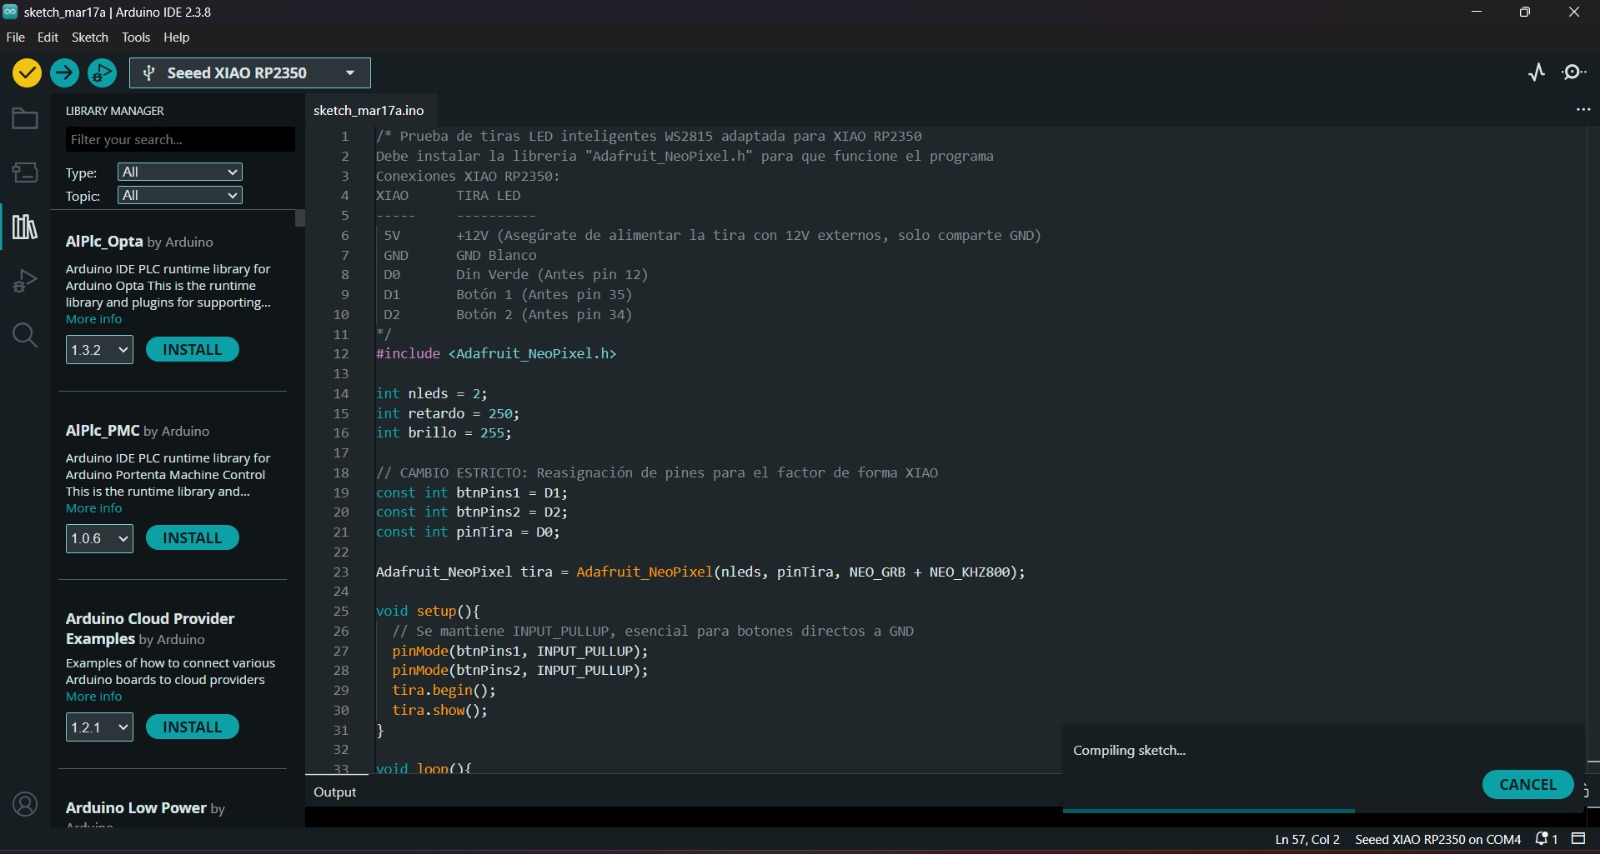Open the library Topic filter dropdown
Viewport: 1600px width, 854px height.
tap(180, 196)
